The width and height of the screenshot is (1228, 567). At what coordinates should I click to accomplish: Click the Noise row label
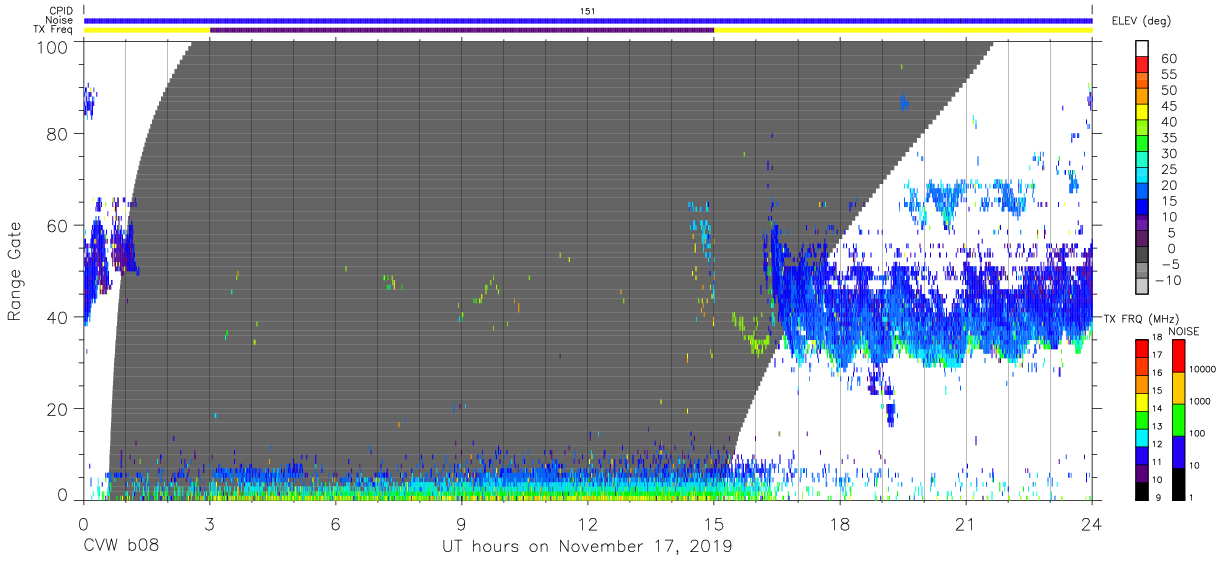[x=59, y=20]
